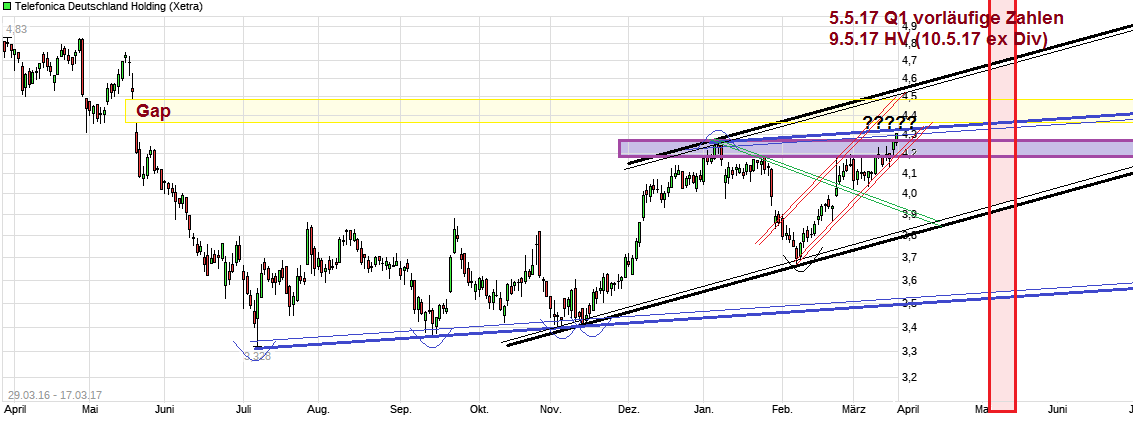The width and height of the screenshot is (1133, 421).
Task: Click the '3,5' price axis value
Action: 910,303
